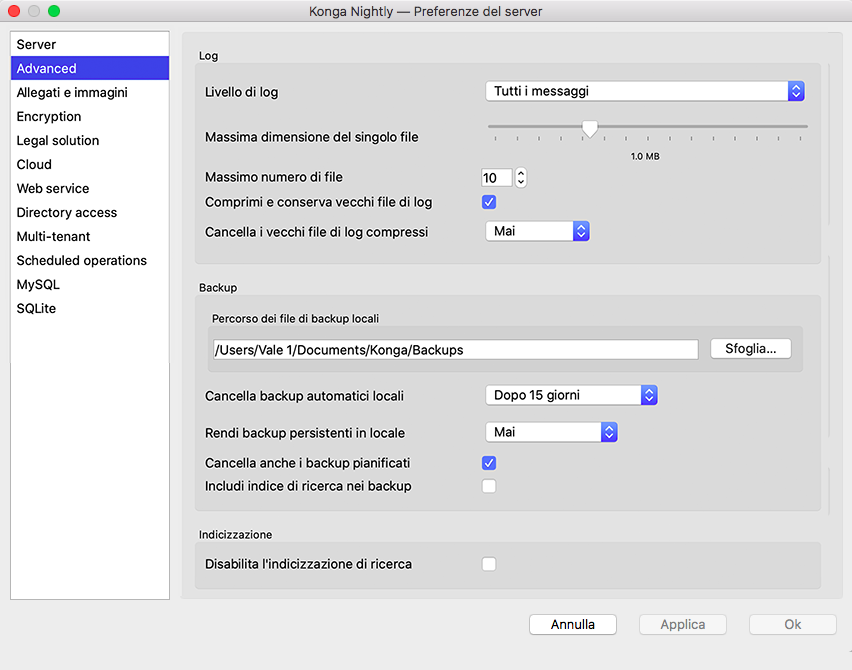Click the Massimo numero di file field
The width and height of the screenshot is (852, 670).
[x=497, y=178]
